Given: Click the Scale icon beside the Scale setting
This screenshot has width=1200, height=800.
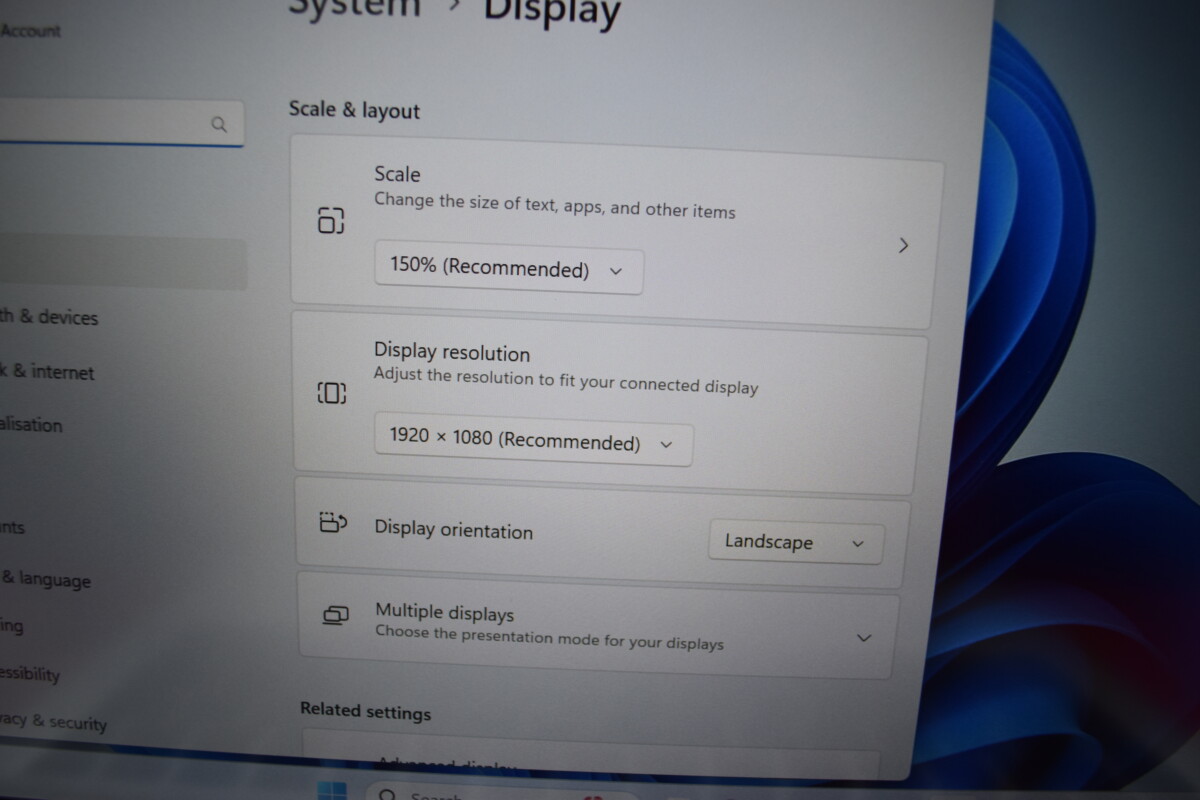Looking at the screenshot, I should 331,220.
